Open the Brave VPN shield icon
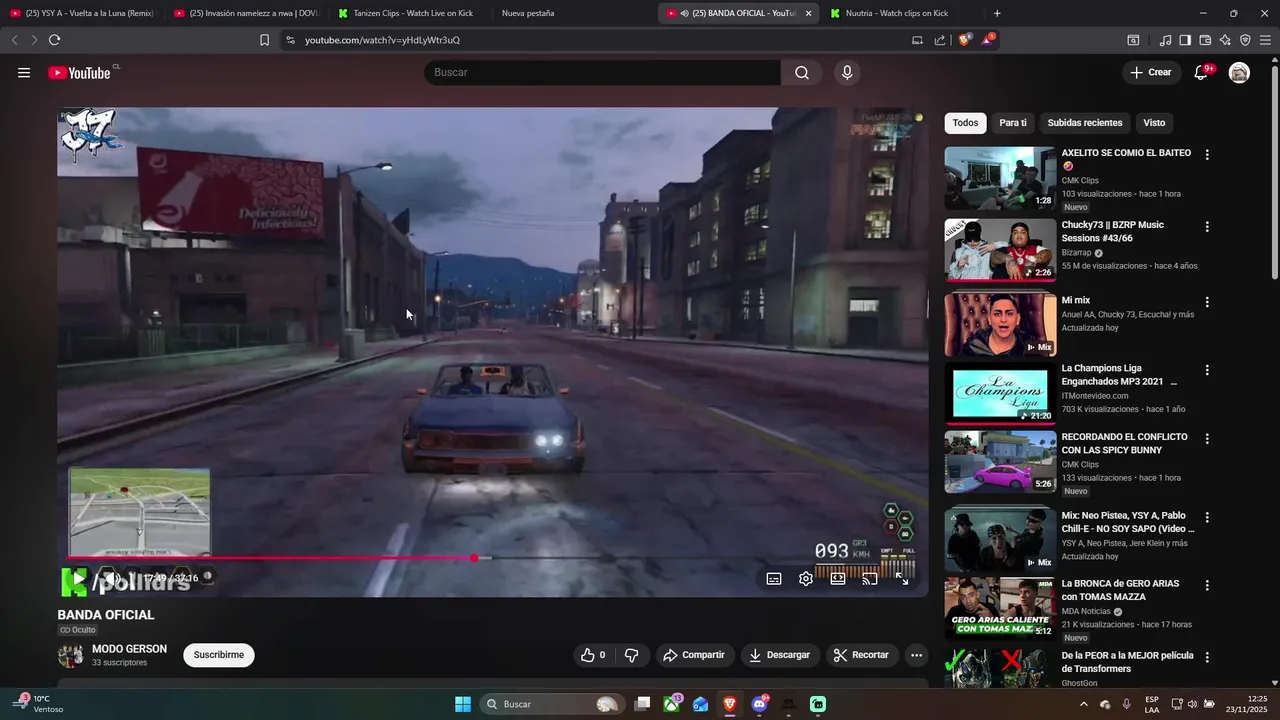 [1245, 40]
